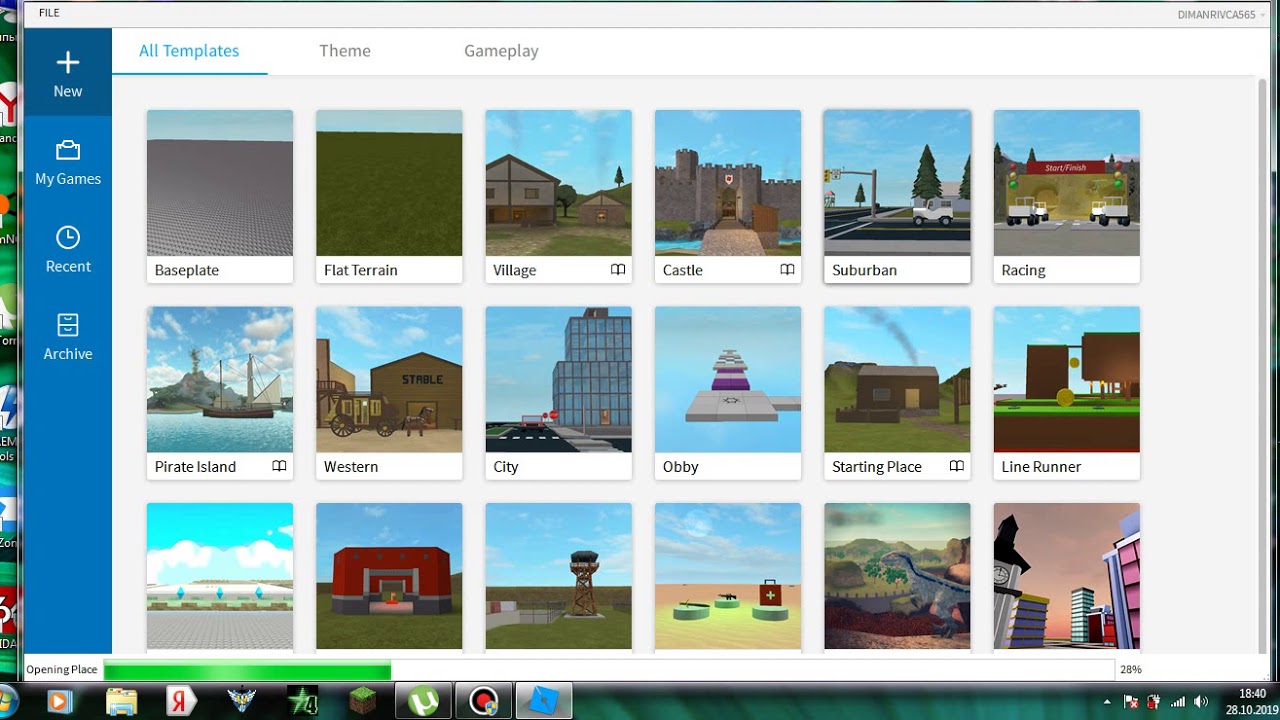Switch to Roblox Studio taskbar icon
1280x720 pixels.
(543, 701)
